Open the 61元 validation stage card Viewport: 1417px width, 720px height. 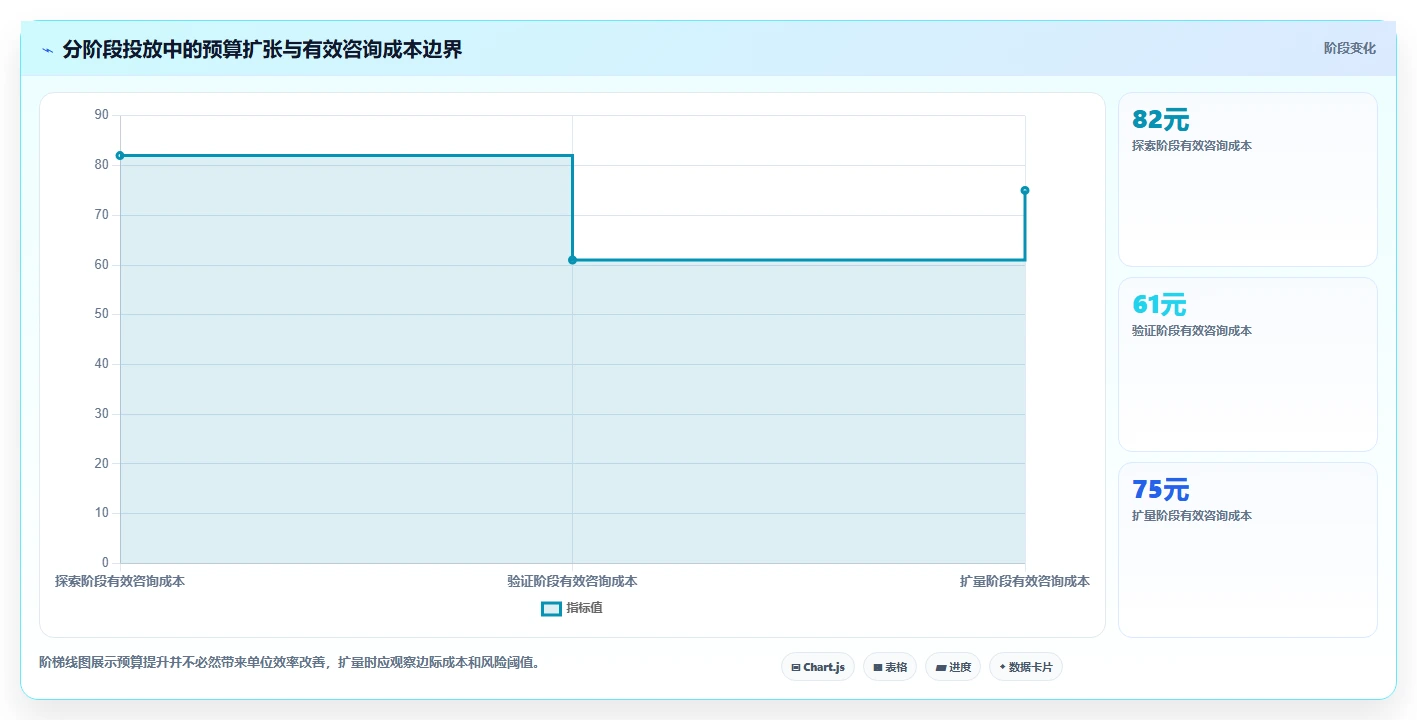click(x=1248, y=365)
